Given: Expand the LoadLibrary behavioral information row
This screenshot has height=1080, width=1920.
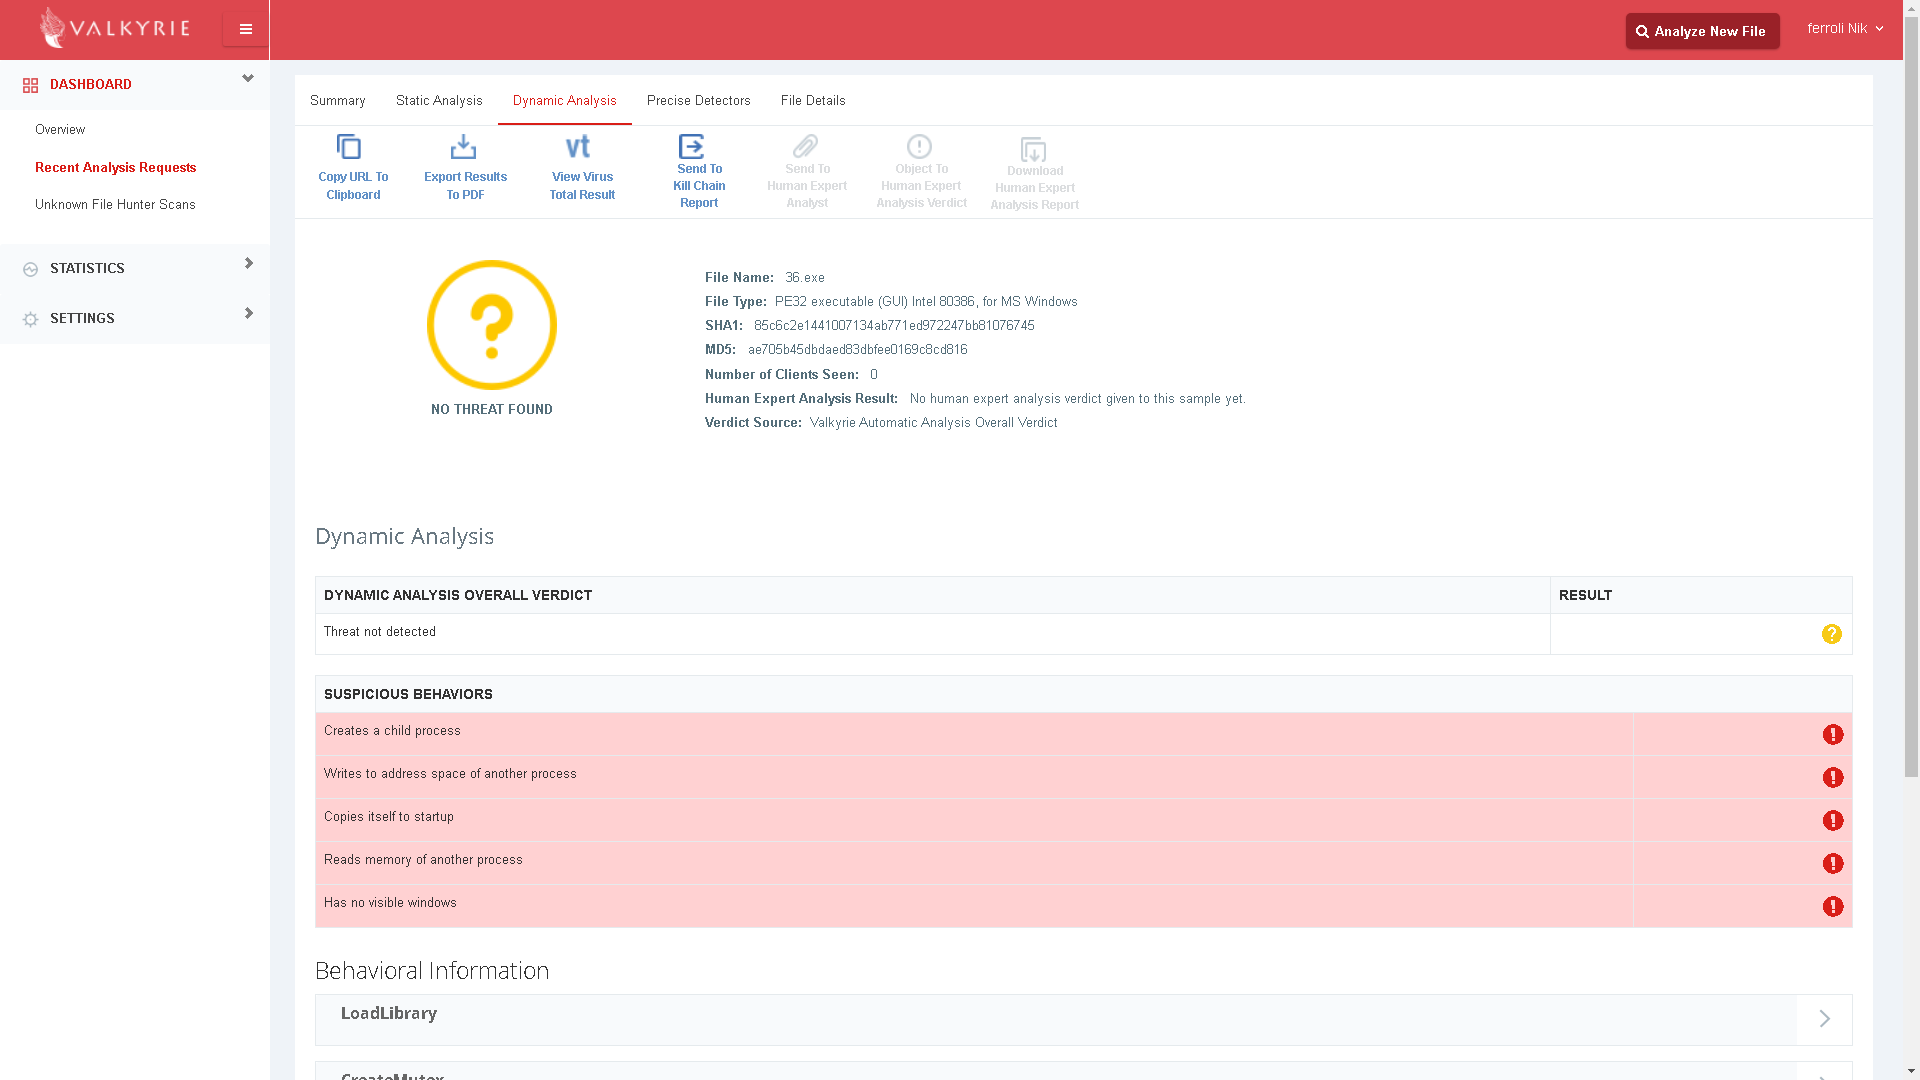Looking at the screenshot, I should [x=1824, y=1018].
